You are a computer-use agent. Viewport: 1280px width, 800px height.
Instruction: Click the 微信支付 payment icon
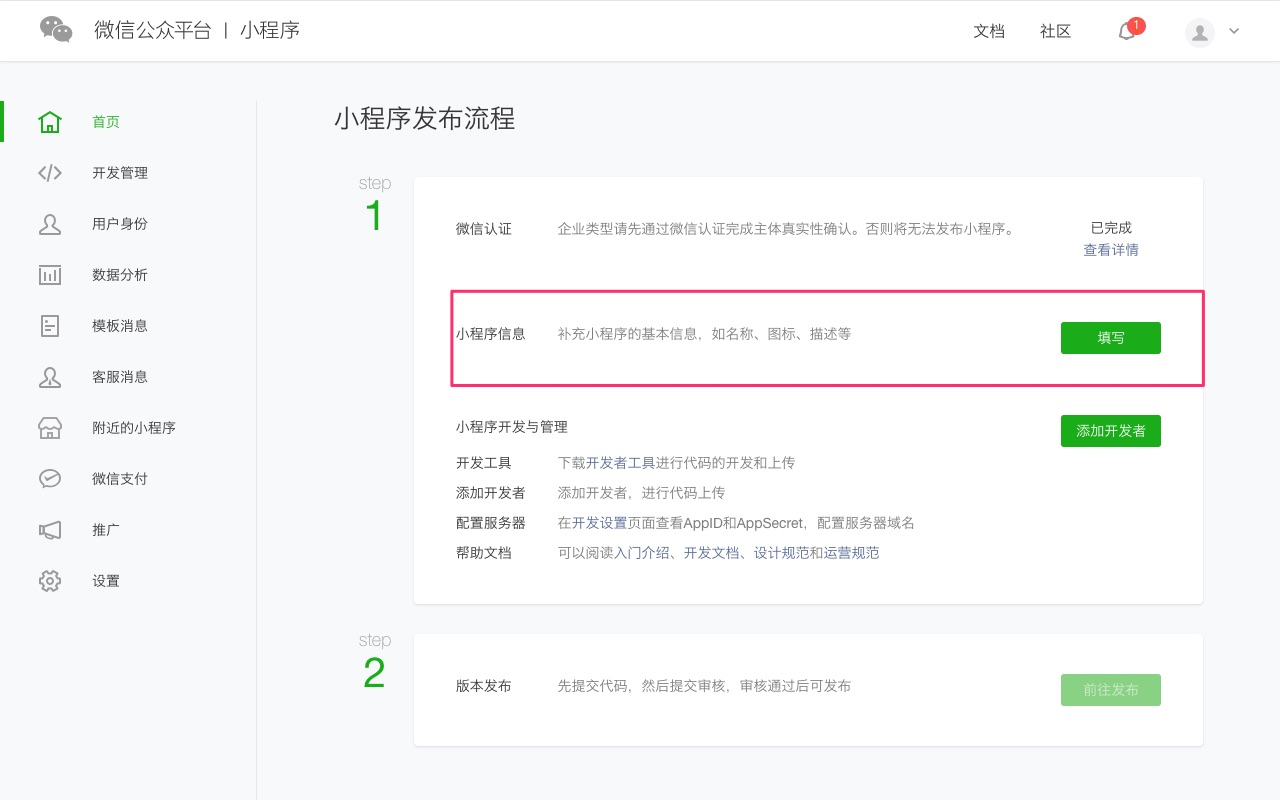[x=50, y=479]
